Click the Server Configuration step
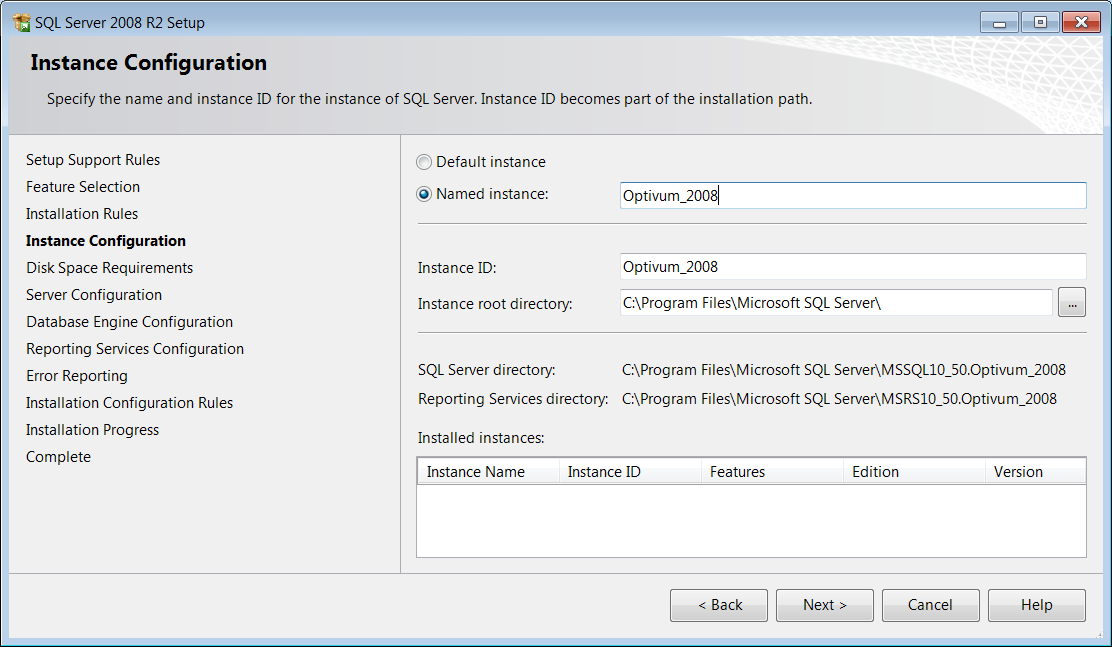The width and height of the screenshot is (1112, 647). (x=94, y=295)
